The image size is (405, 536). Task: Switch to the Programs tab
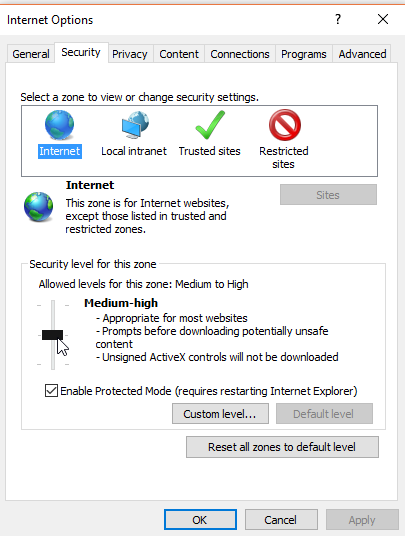pyautogui.click(x=304, y=54)
